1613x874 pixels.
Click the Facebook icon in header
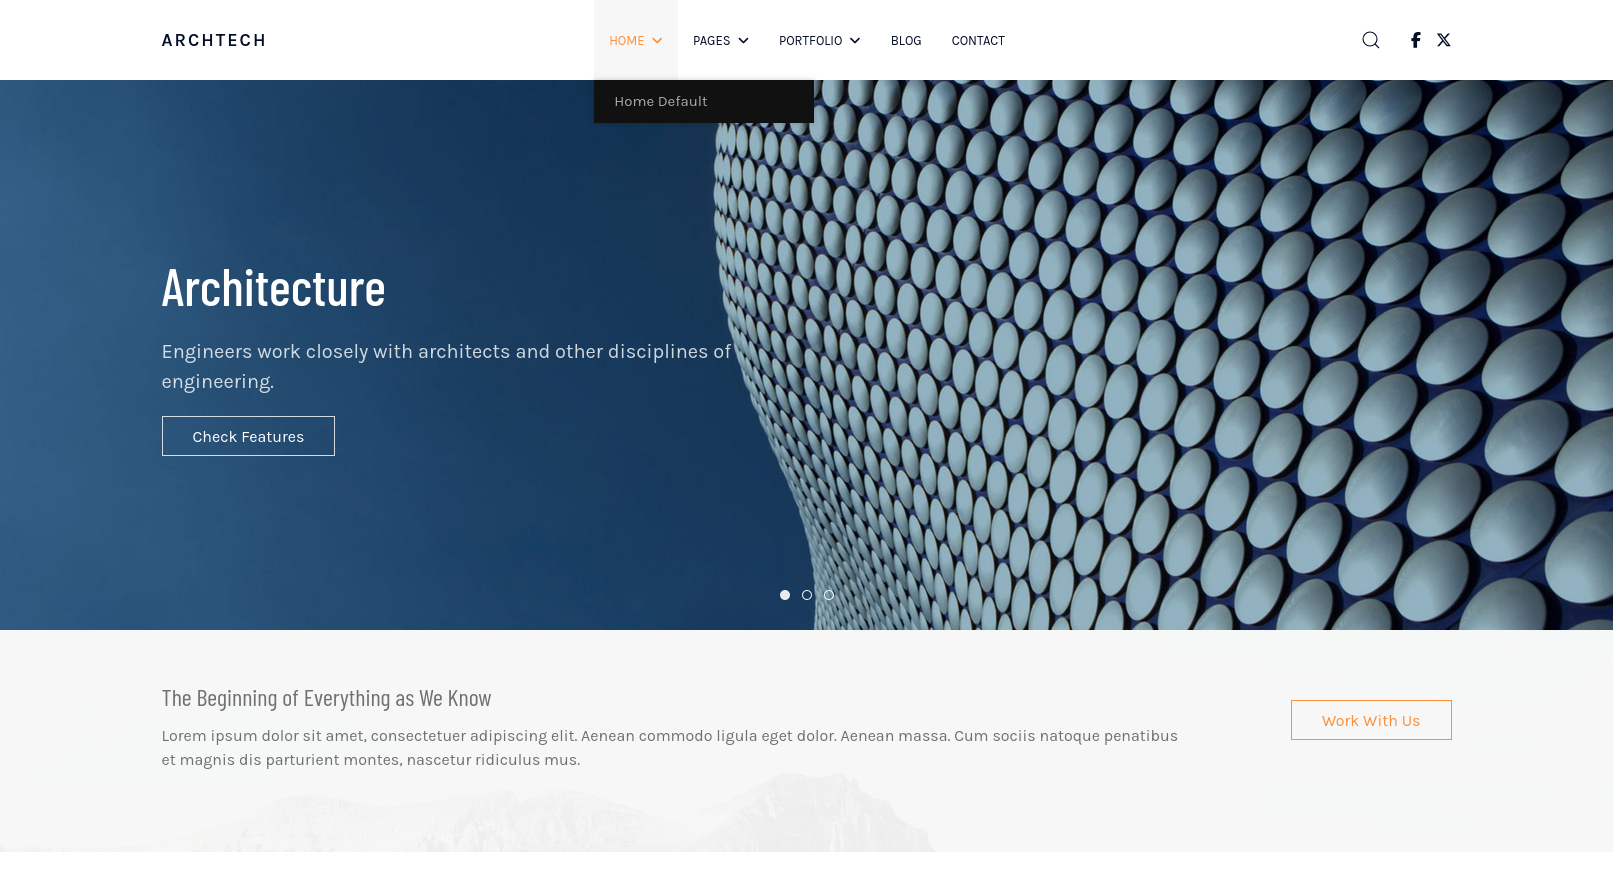pos(1415,40)
